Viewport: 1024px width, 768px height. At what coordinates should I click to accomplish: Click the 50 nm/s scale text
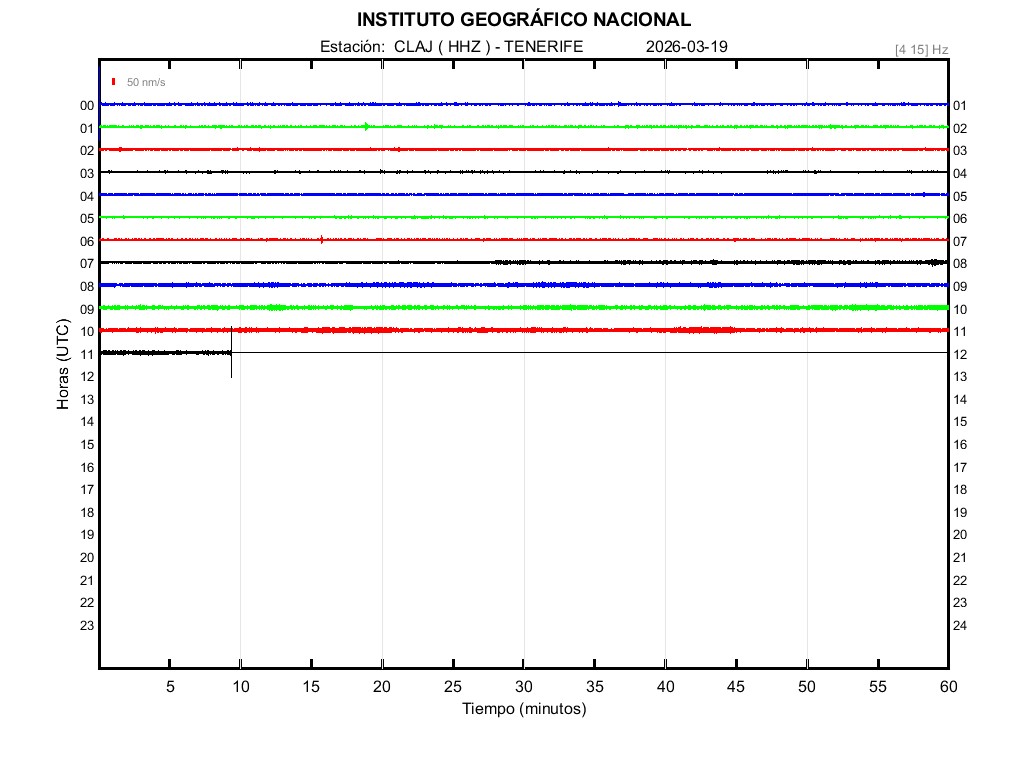tap(146, 82)
